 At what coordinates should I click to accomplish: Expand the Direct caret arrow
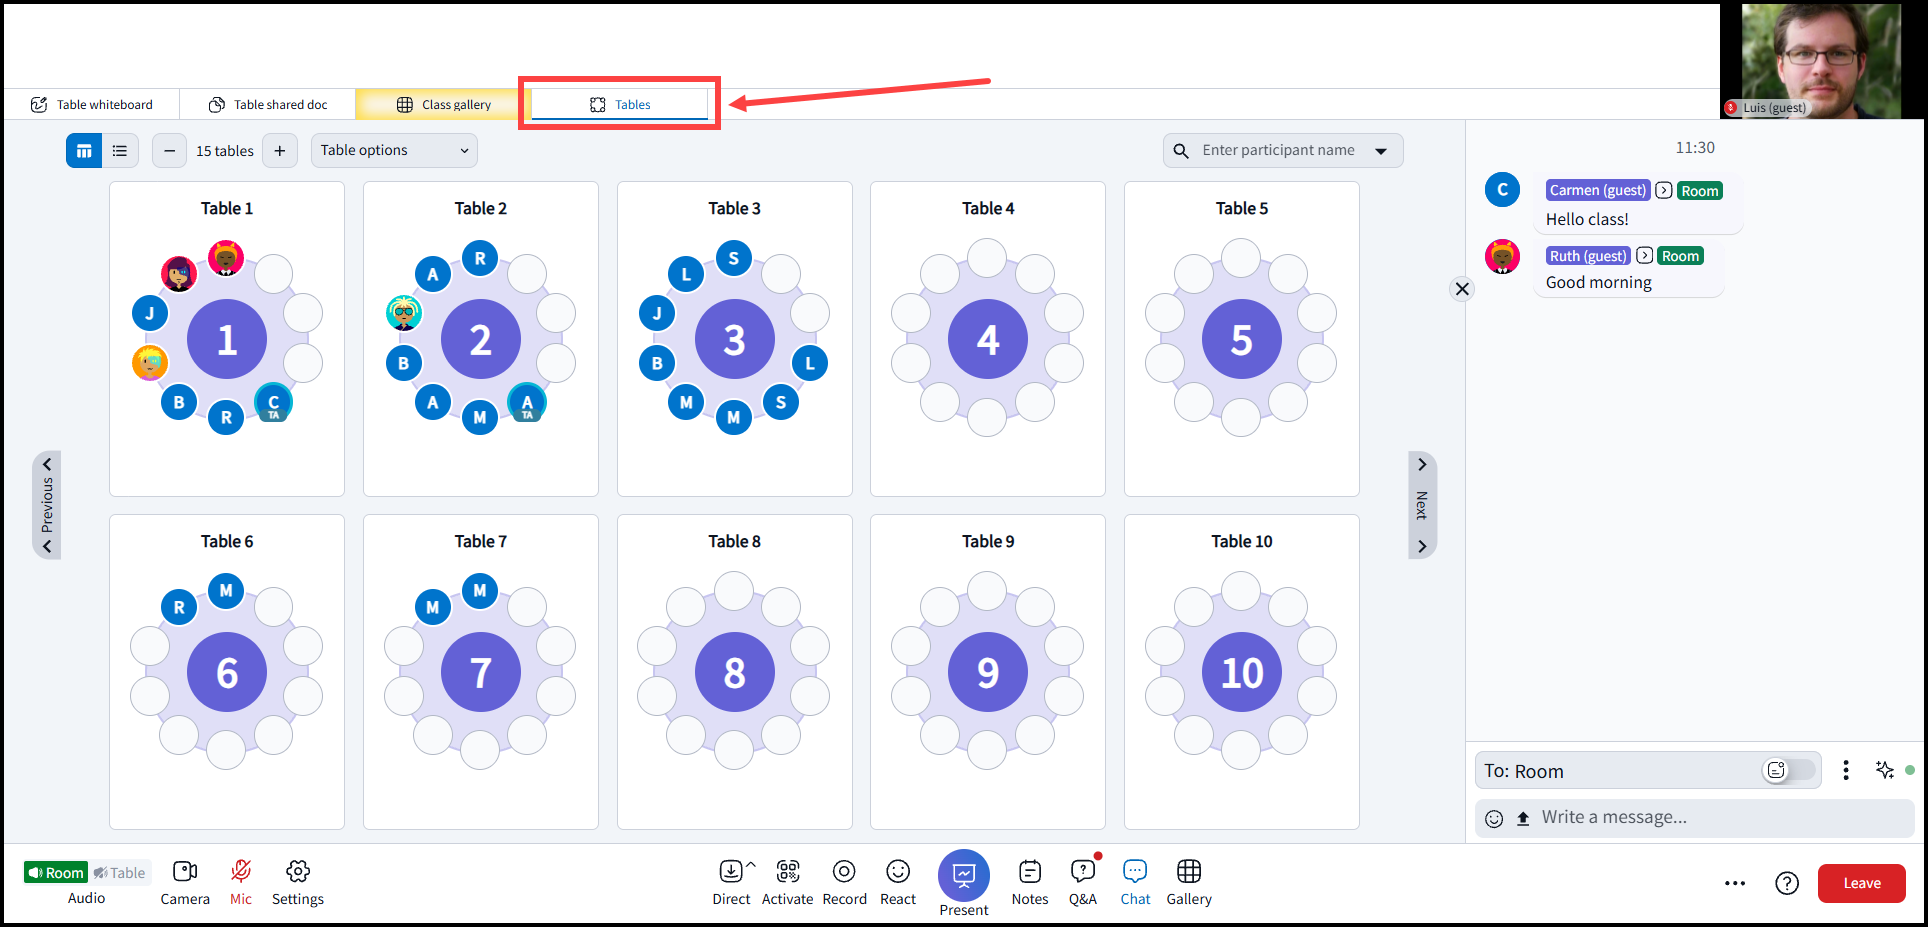click(751, 865)
